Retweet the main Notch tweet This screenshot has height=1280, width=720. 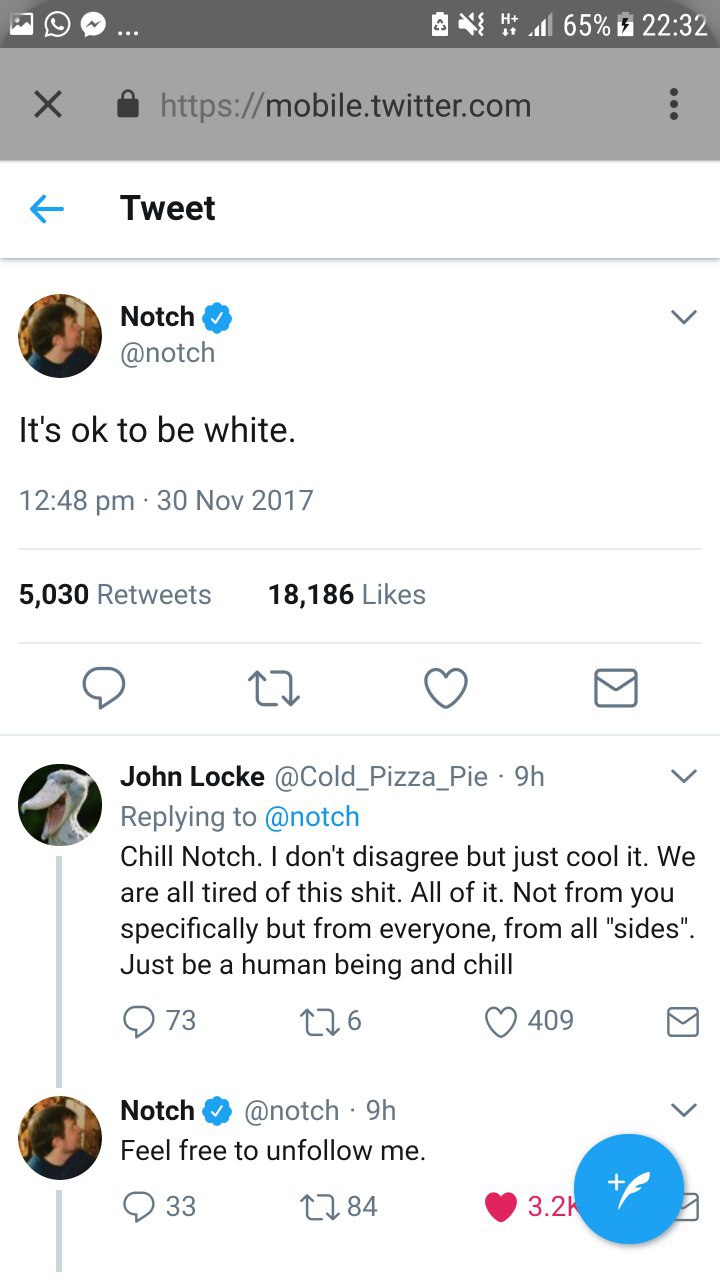274,688
